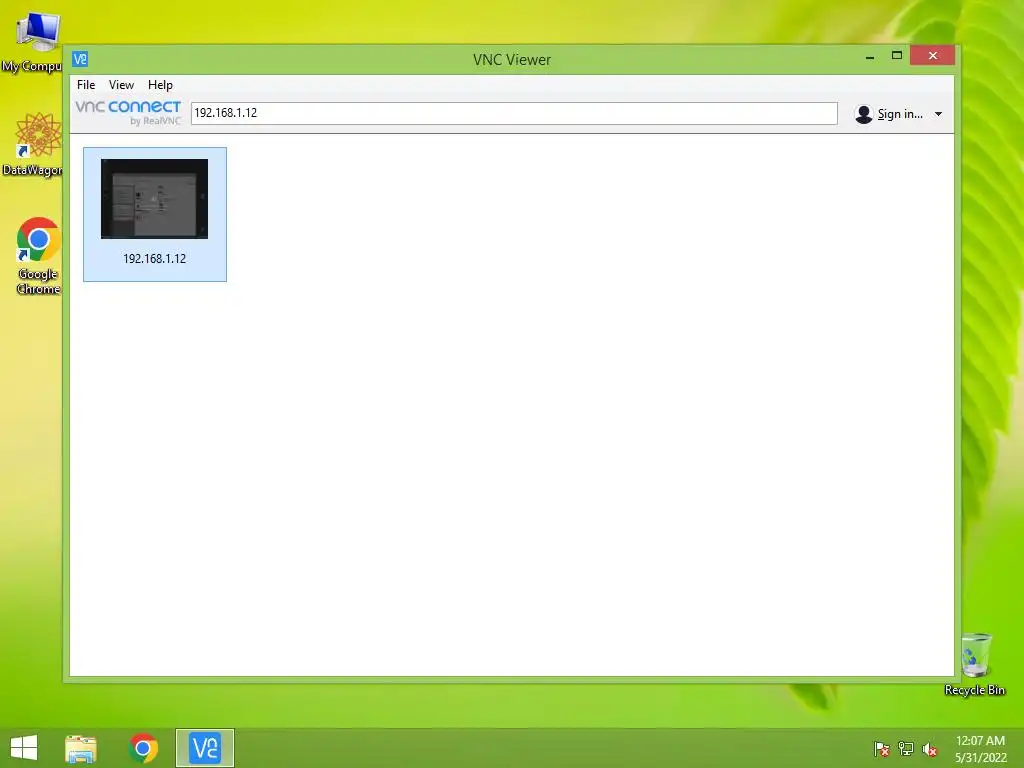Click the Sign in user avatar icon

pyautogui.click(x=863, y=114)
